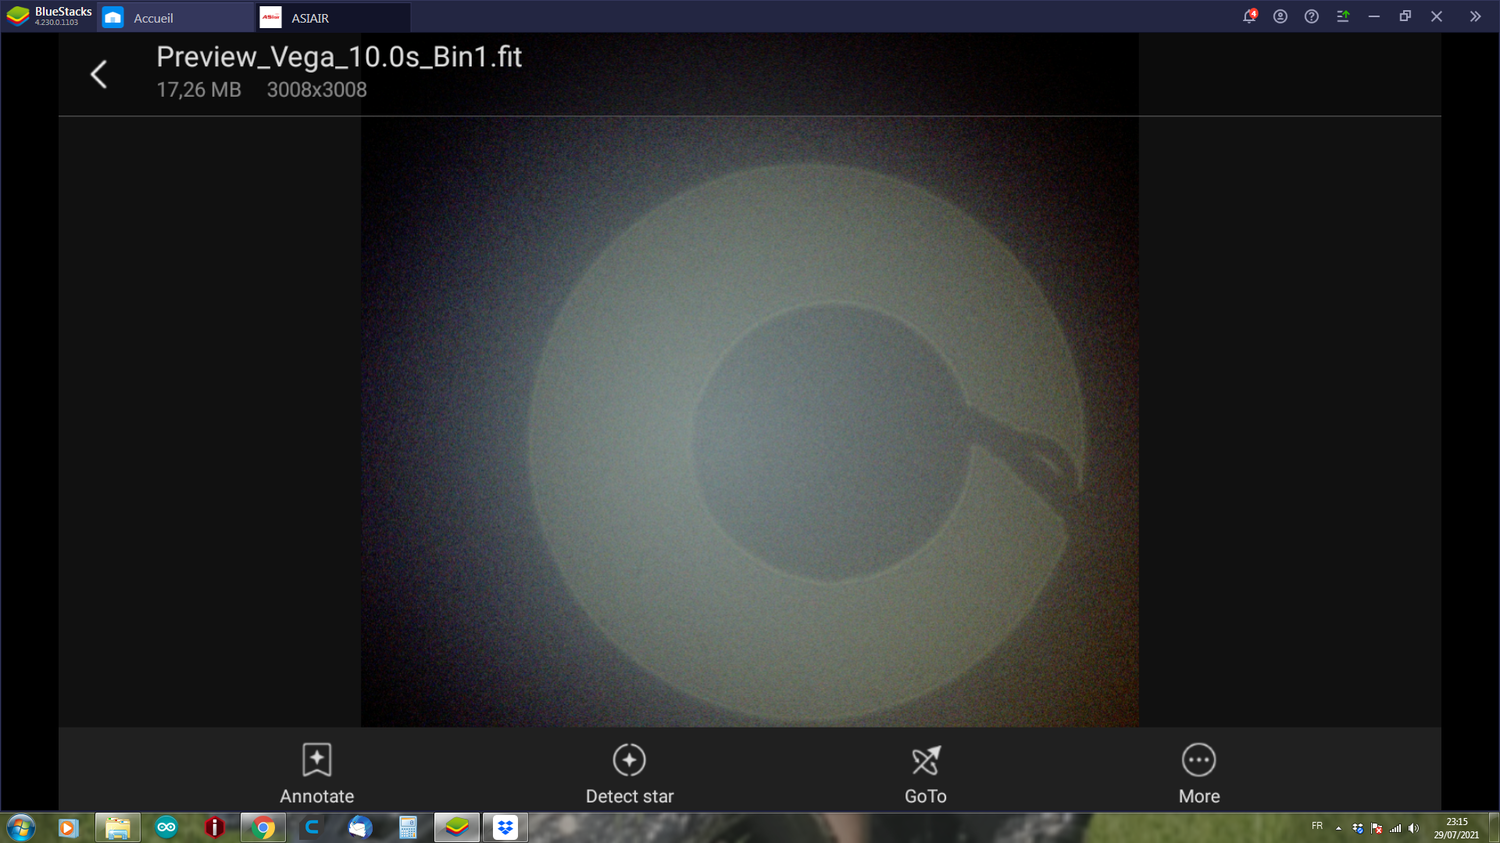The image size is (1500, 843).
Task: Open Thunderbird from the taskbar
Action: point(359,827)
